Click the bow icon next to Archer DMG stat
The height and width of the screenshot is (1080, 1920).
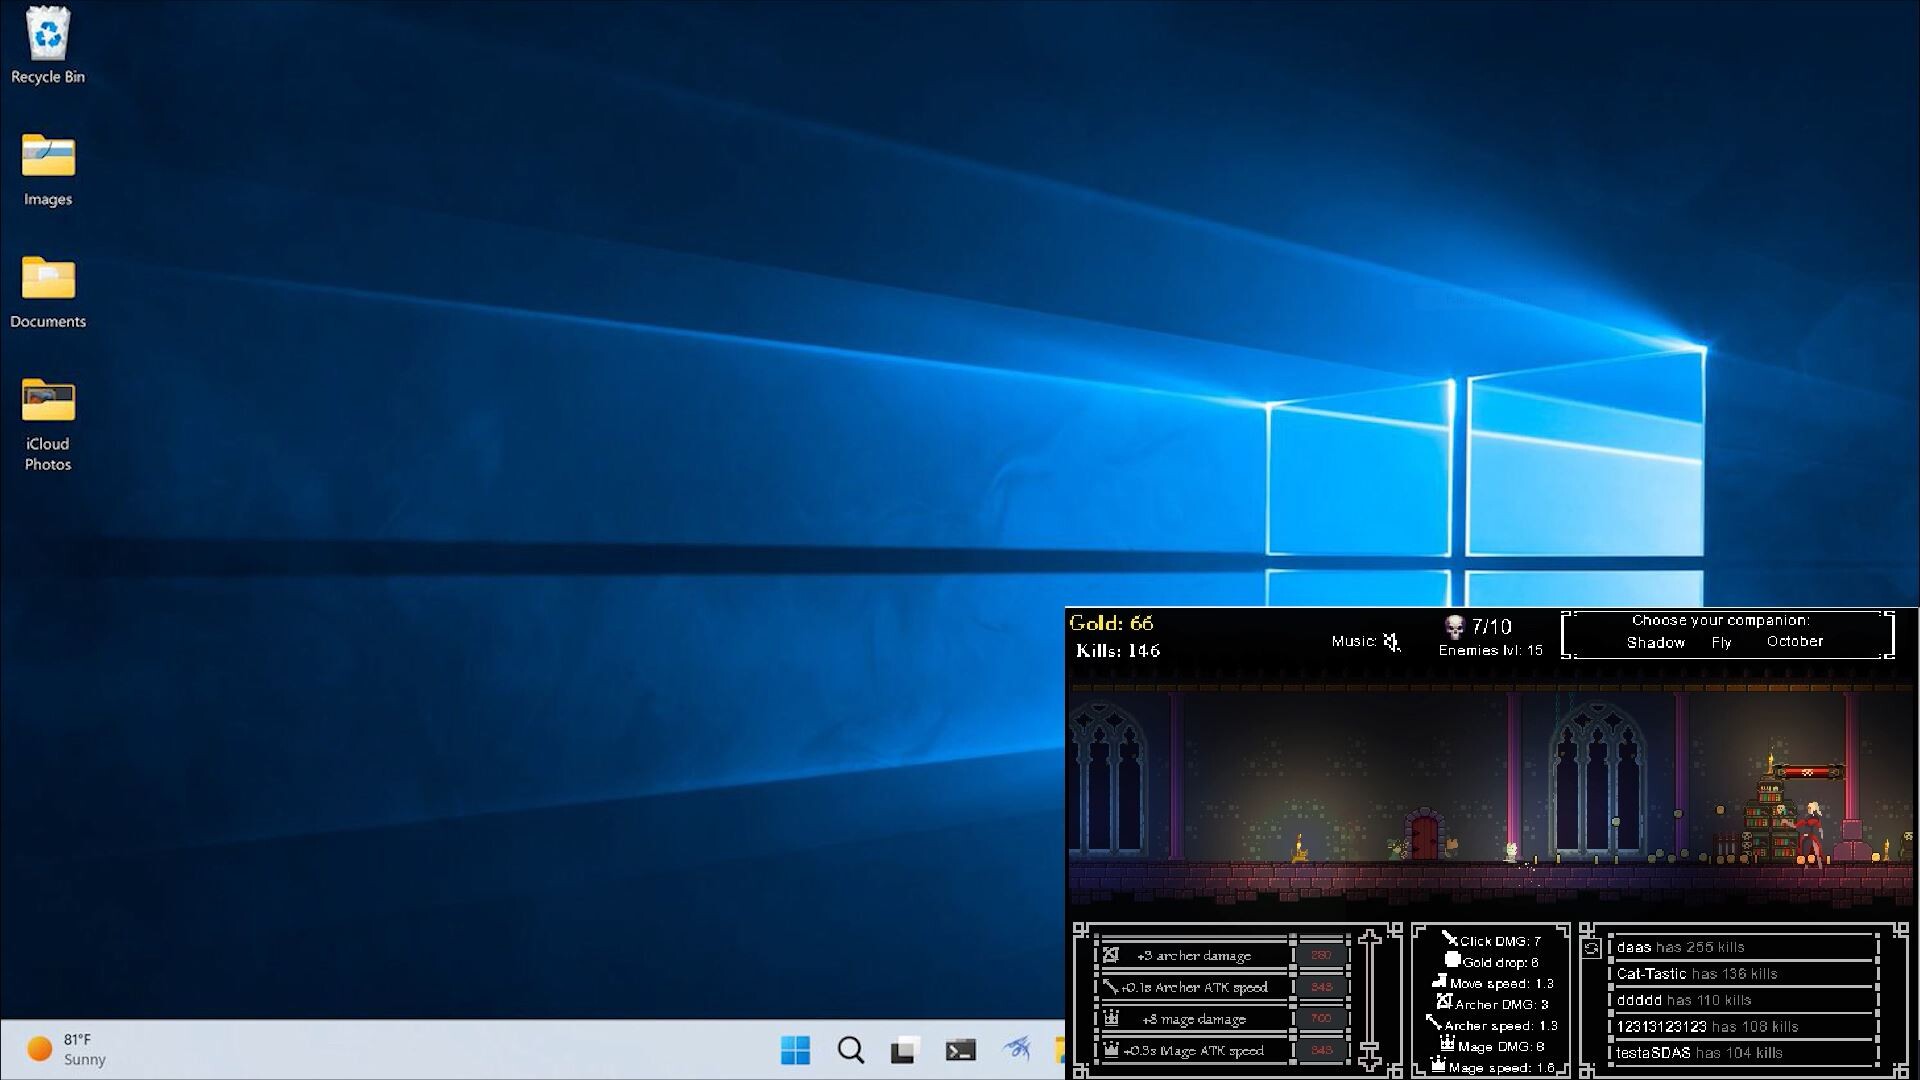click(x=1444, y=1001)
